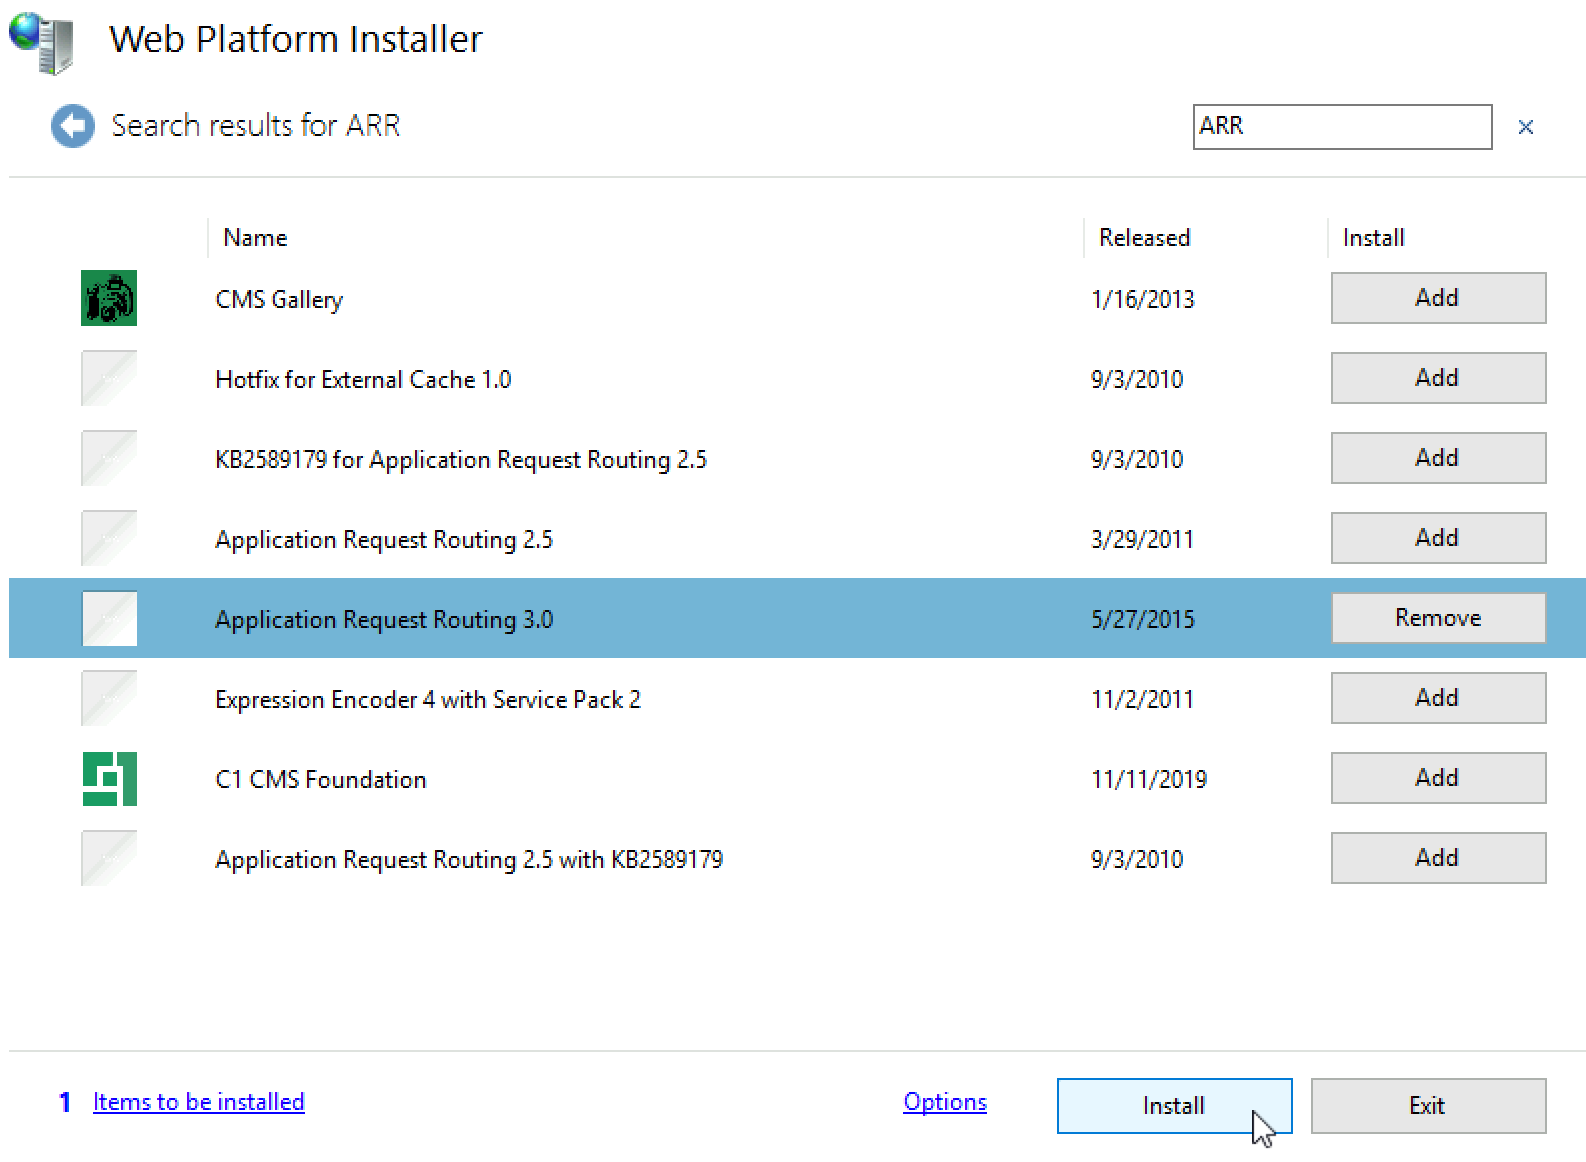Viewport: 1586px width, 1162px height.
Task: Click the install count number 1
Action: 65,1102
